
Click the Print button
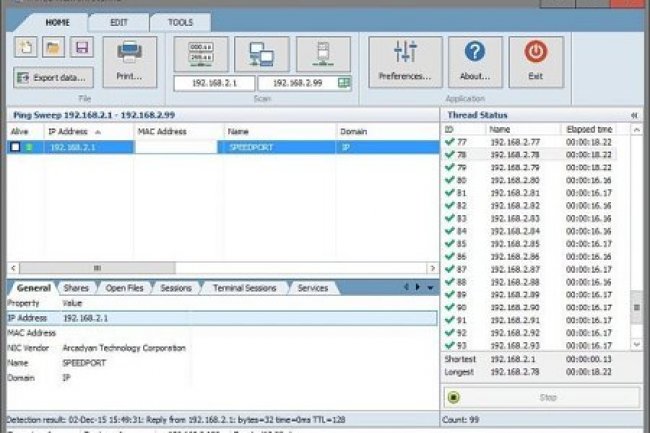click(x=130, y=60)
